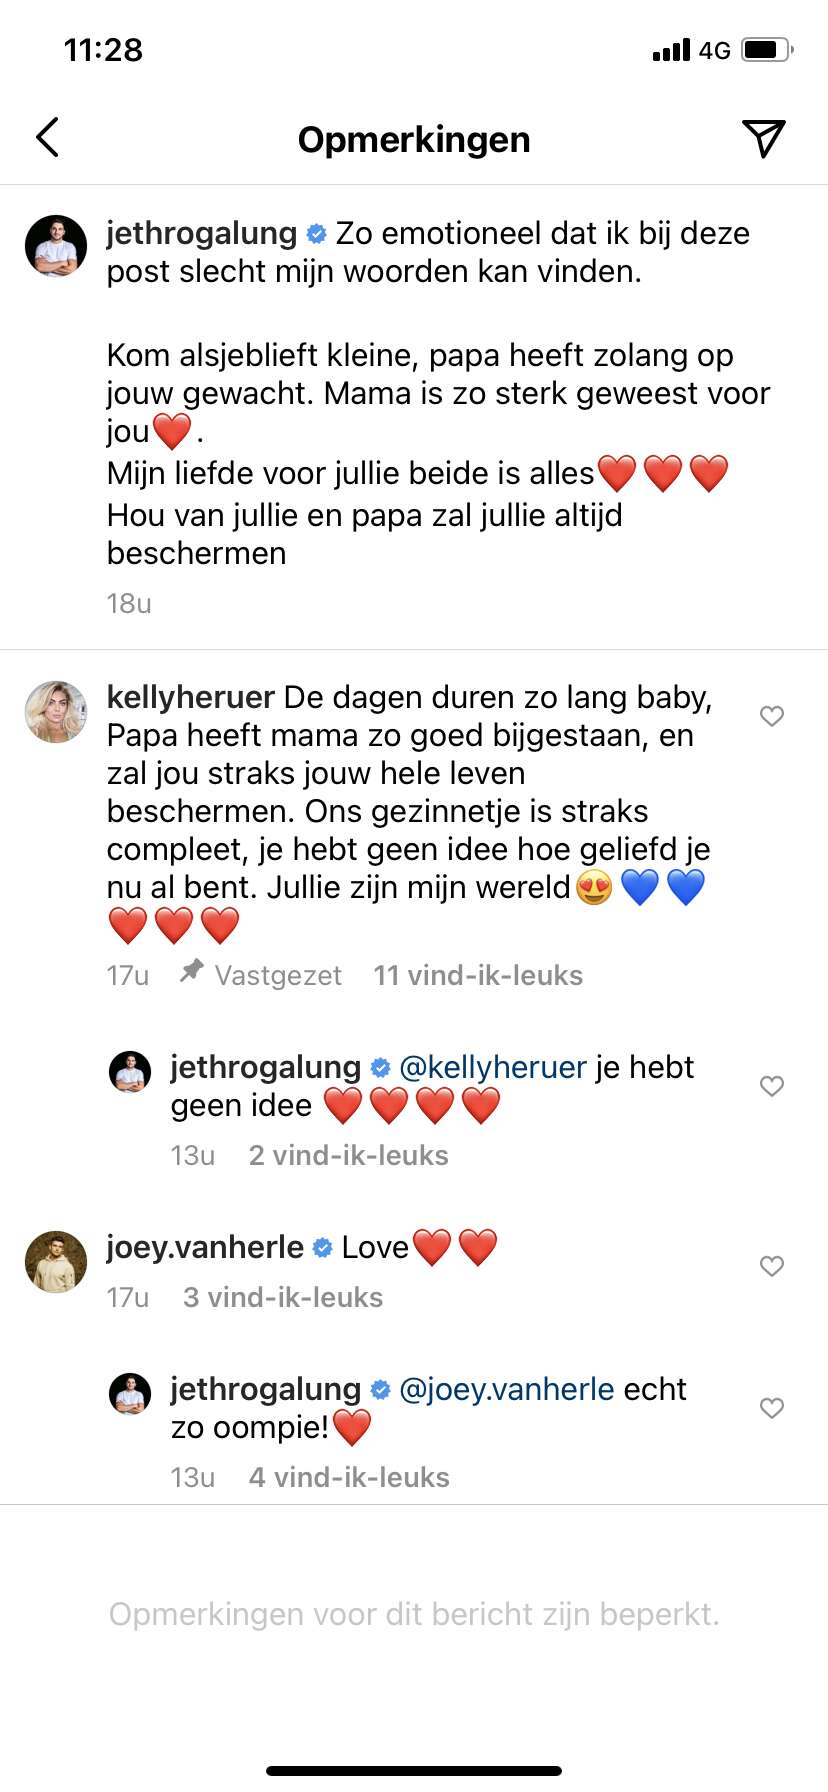The height and width of the screenshot is (1792, 828).
Task: Like joey.vanherle's Love comment
Action: (771, 1266)
